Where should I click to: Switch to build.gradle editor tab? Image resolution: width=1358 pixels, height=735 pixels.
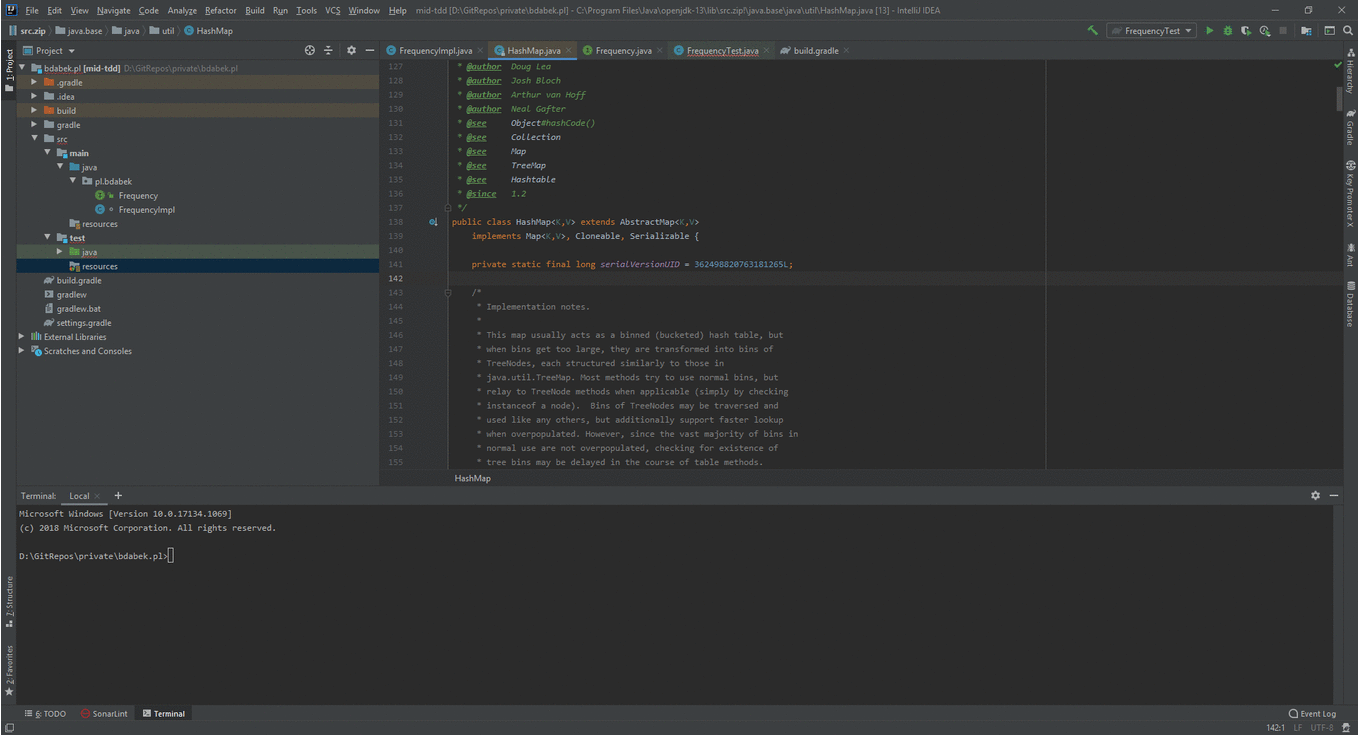pos(816,50)
